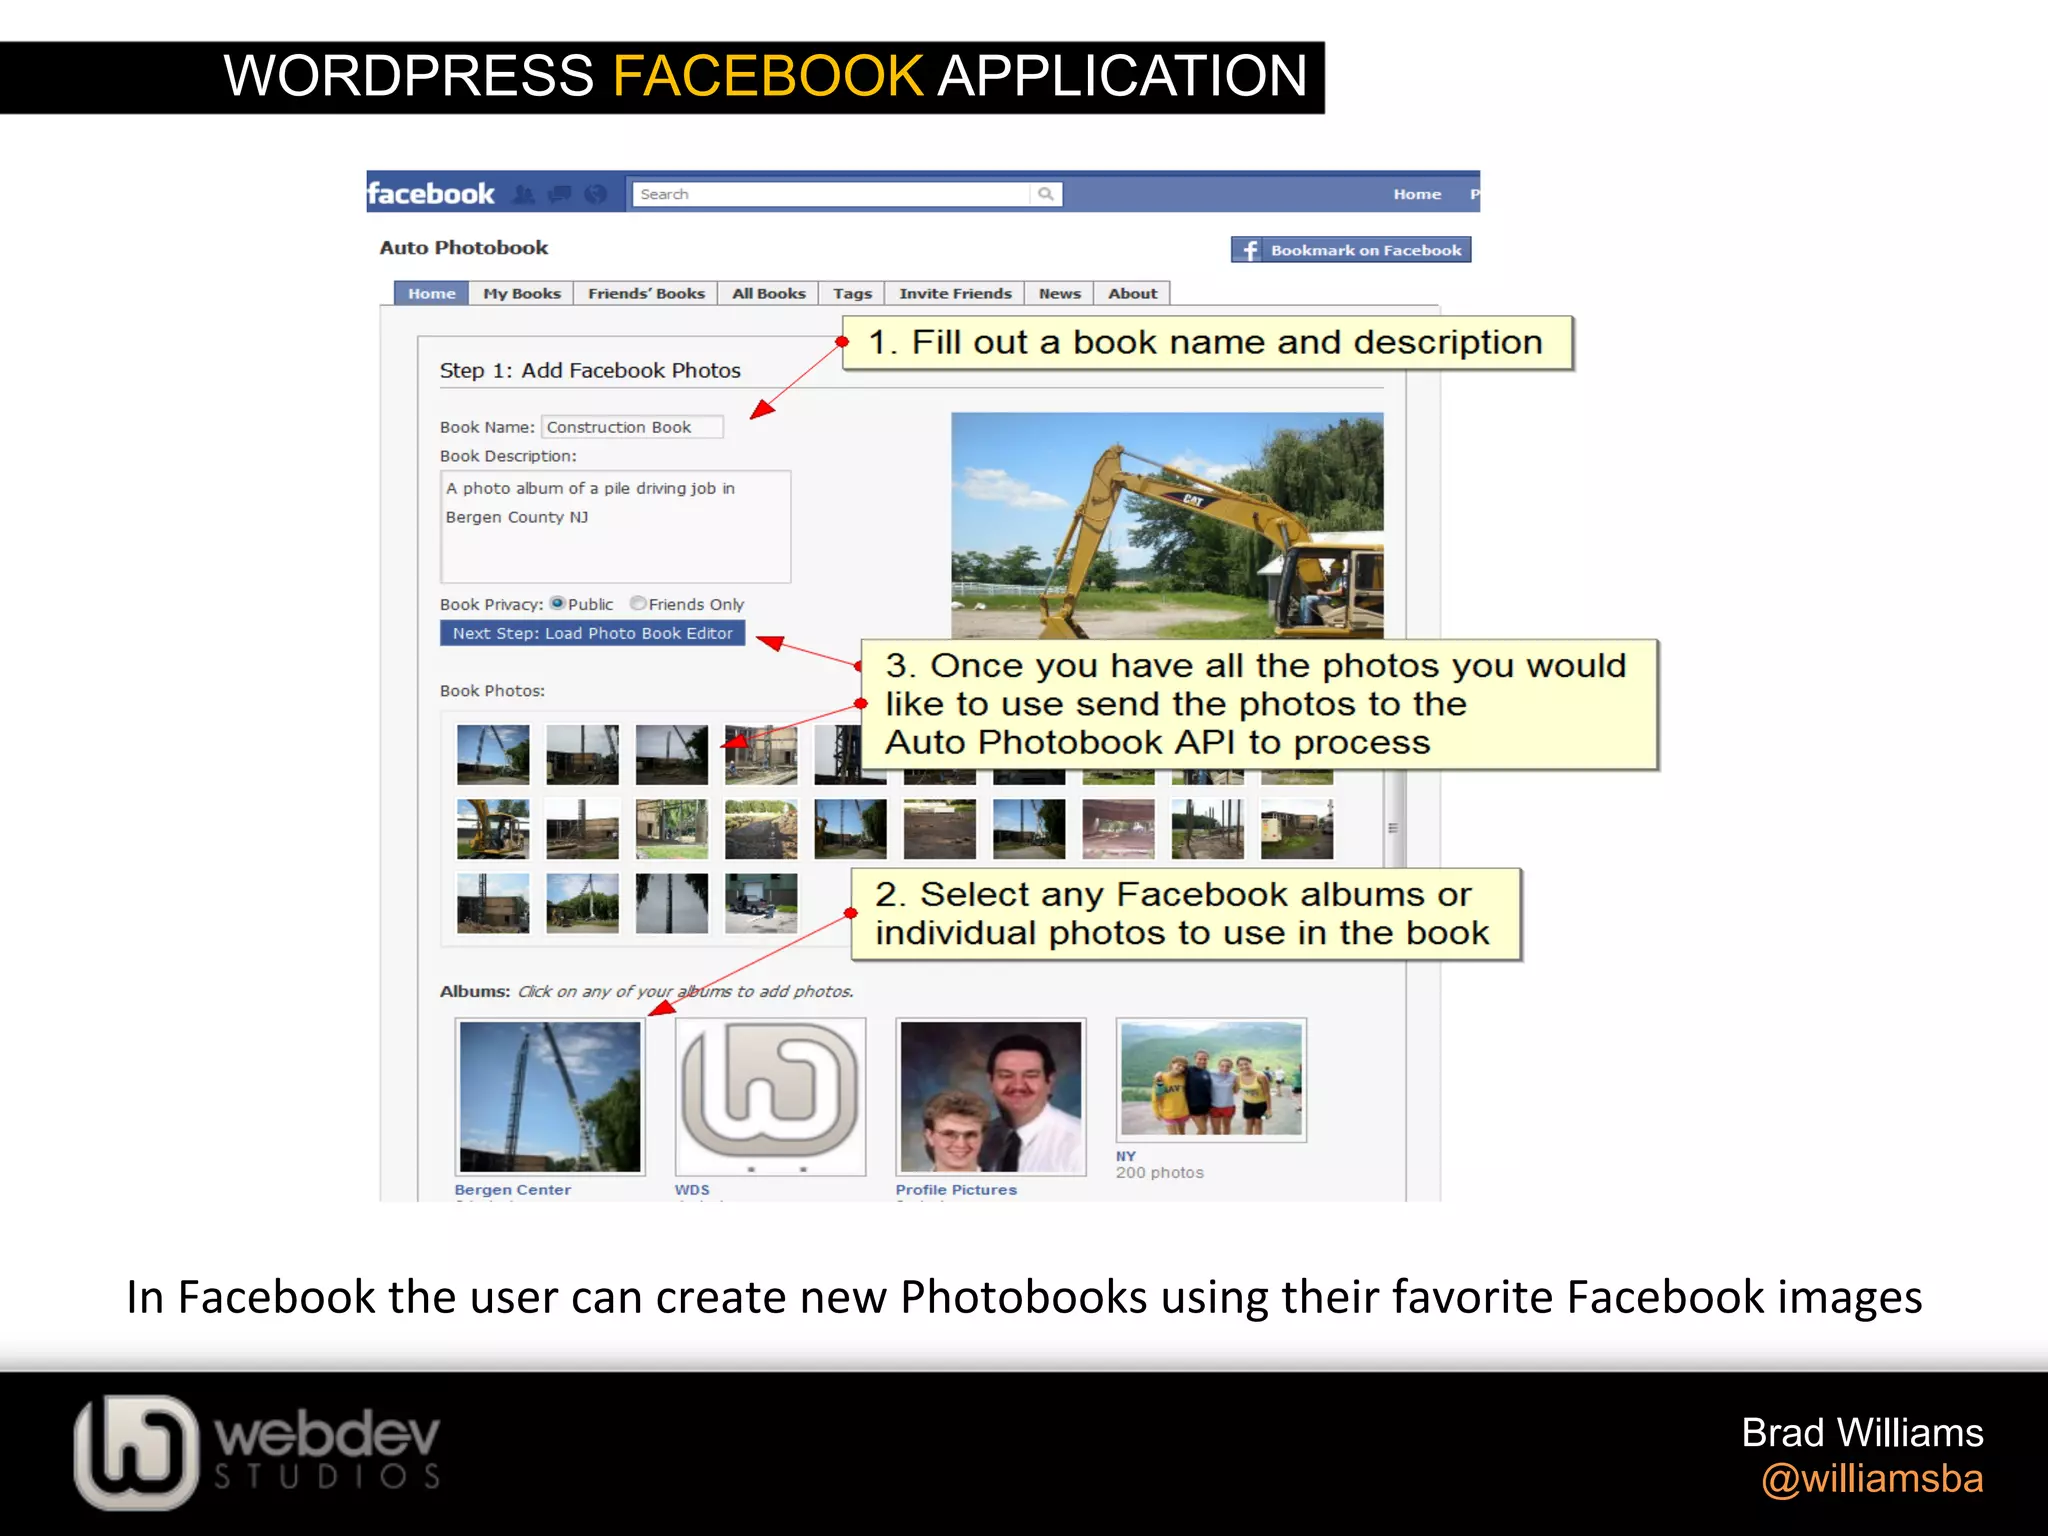Viewport: 2048px width, 1536px height.
Task: Select the Friends Only radio button
Action: pyautogui.click(x=638, y=603)
